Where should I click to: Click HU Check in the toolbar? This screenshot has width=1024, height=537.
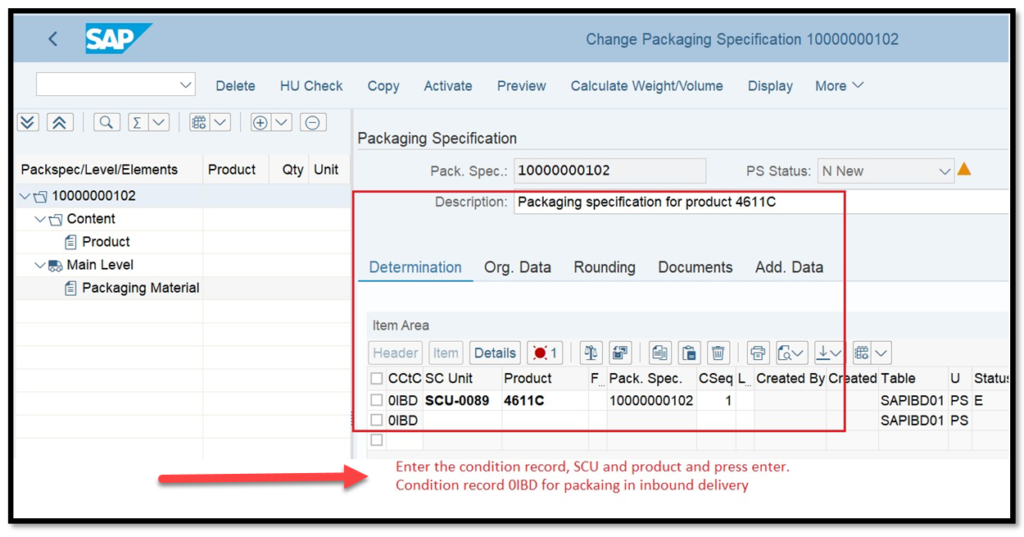(311, 86)
